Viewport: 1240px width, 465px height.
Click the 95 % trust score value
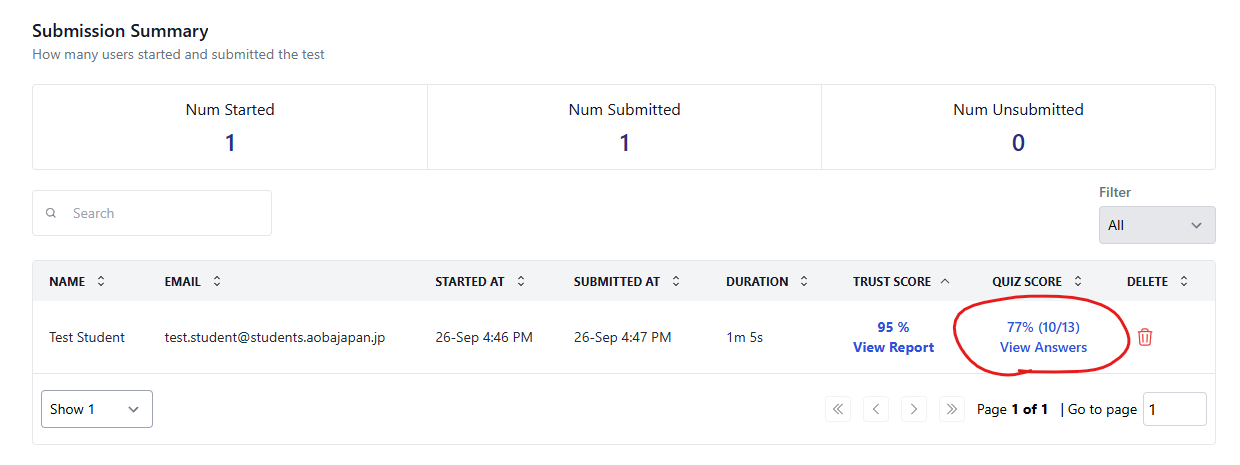(893, 327)
